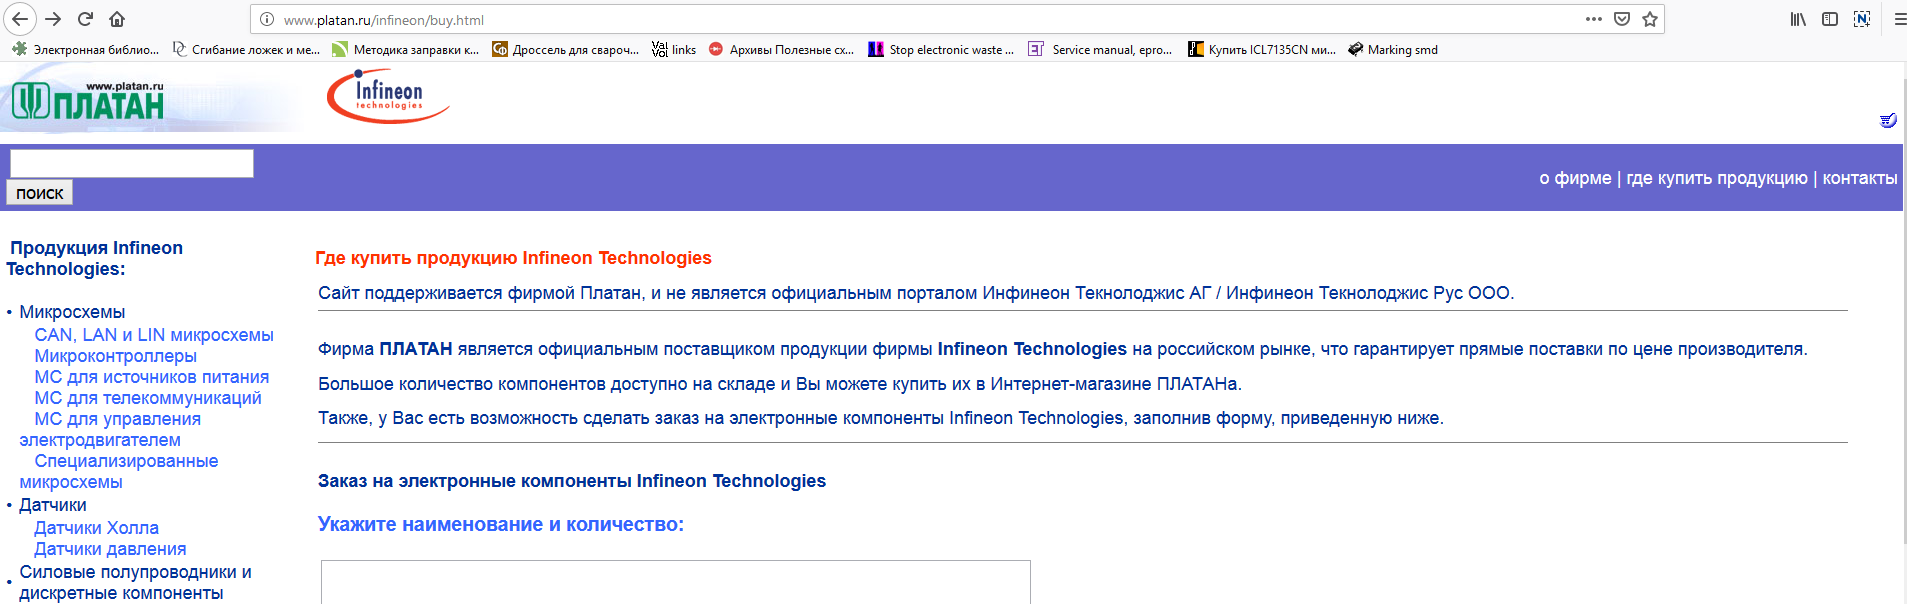Click 'Заказ на электронные компоненты' heading
The image size is (1907, 604).
click(572, 481)
